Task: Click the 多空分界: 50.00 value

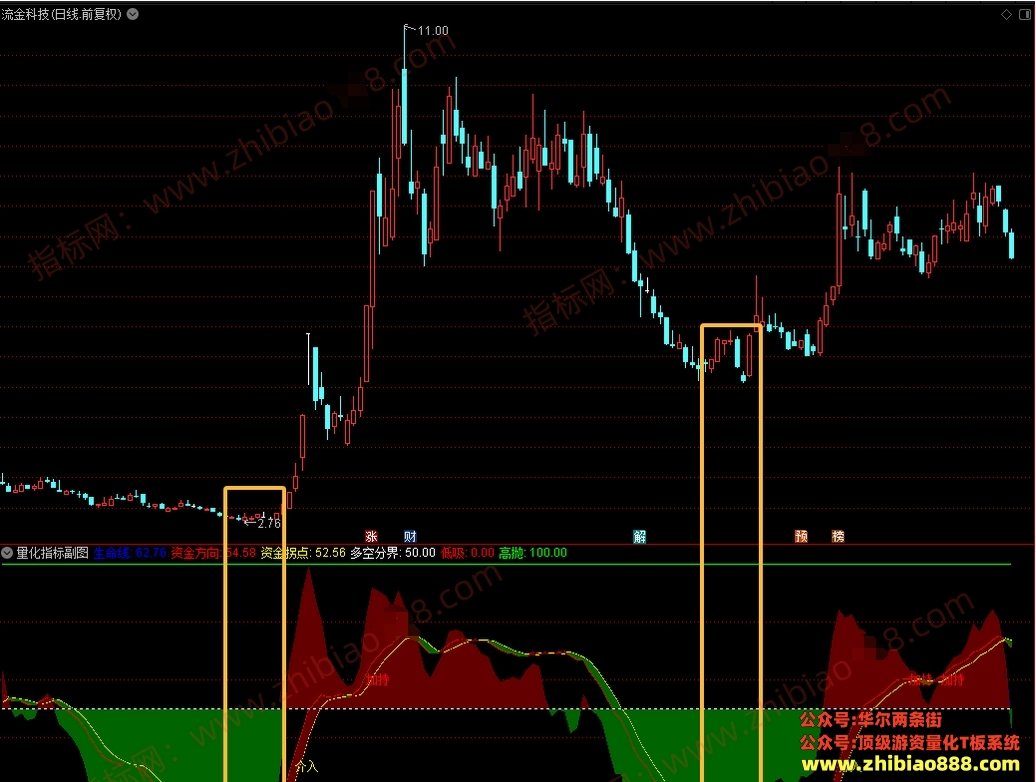Action: [393, 553]
